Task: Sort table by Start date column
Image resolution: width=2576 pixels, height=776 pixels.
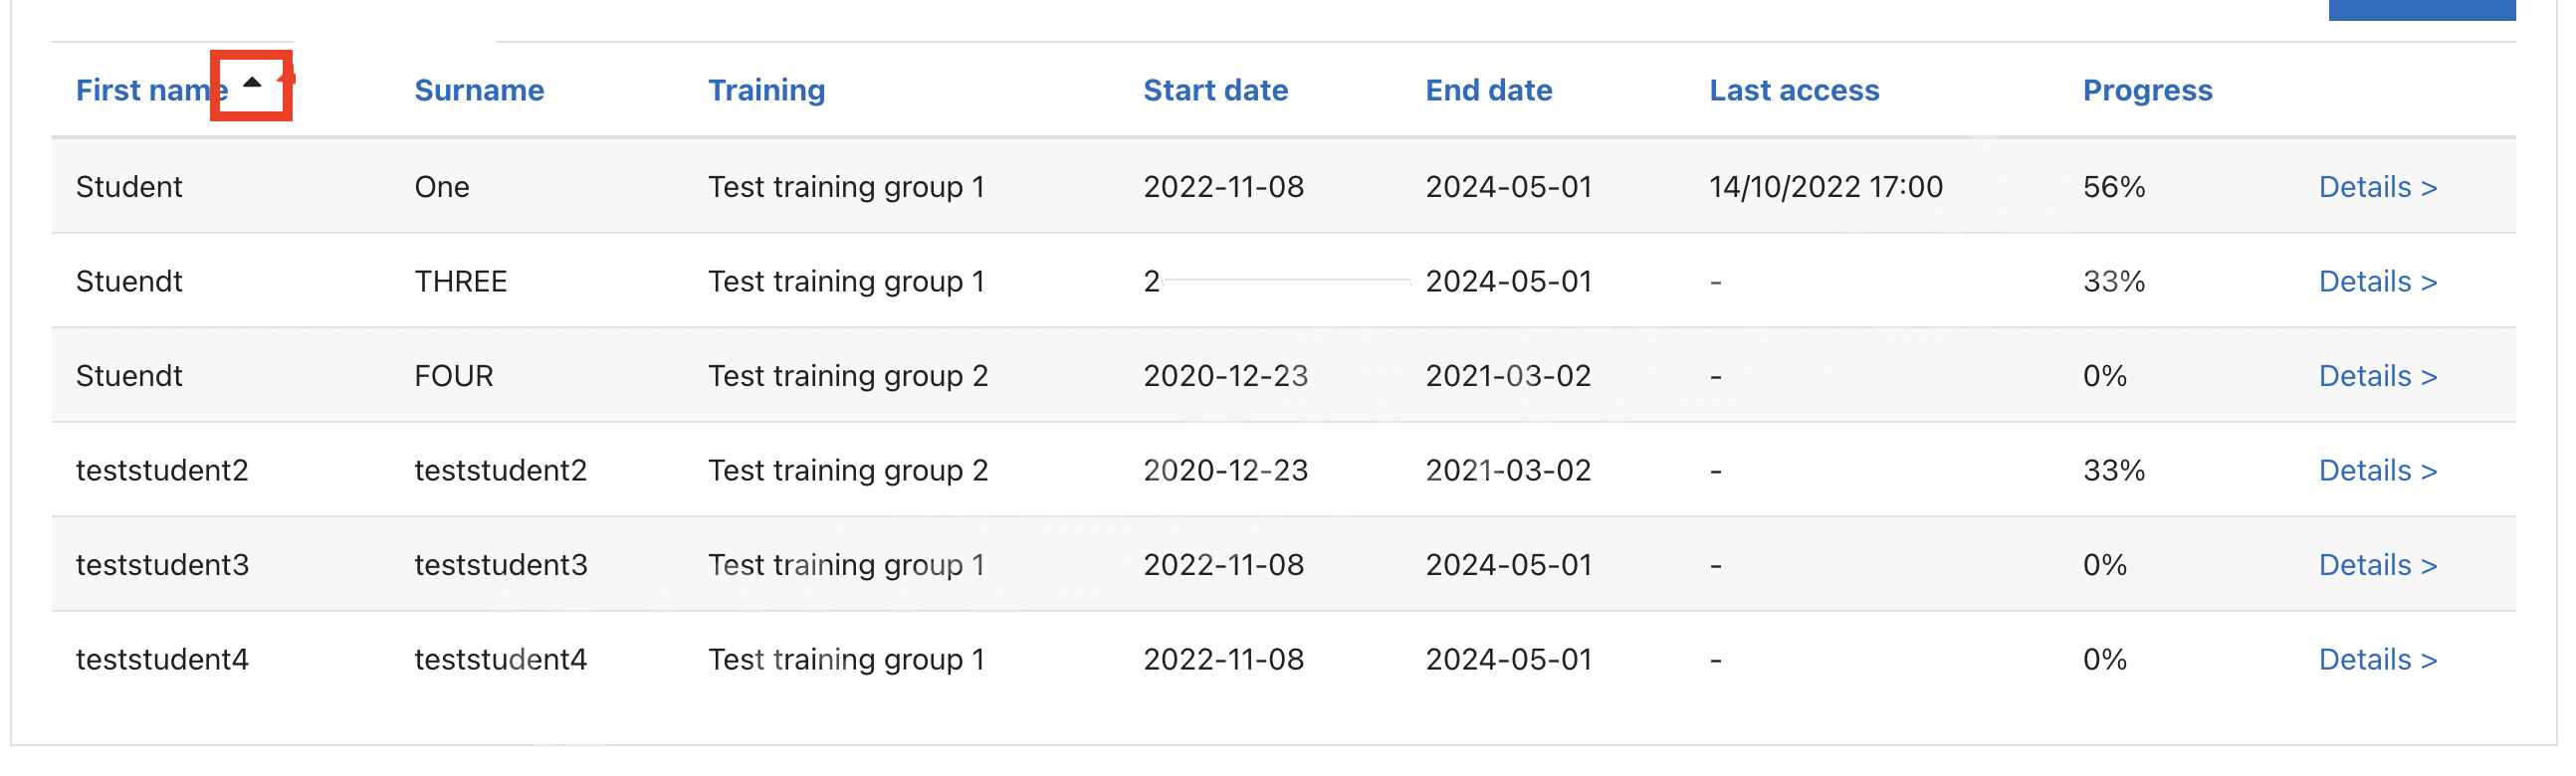Action: [x=1215, y=90]
